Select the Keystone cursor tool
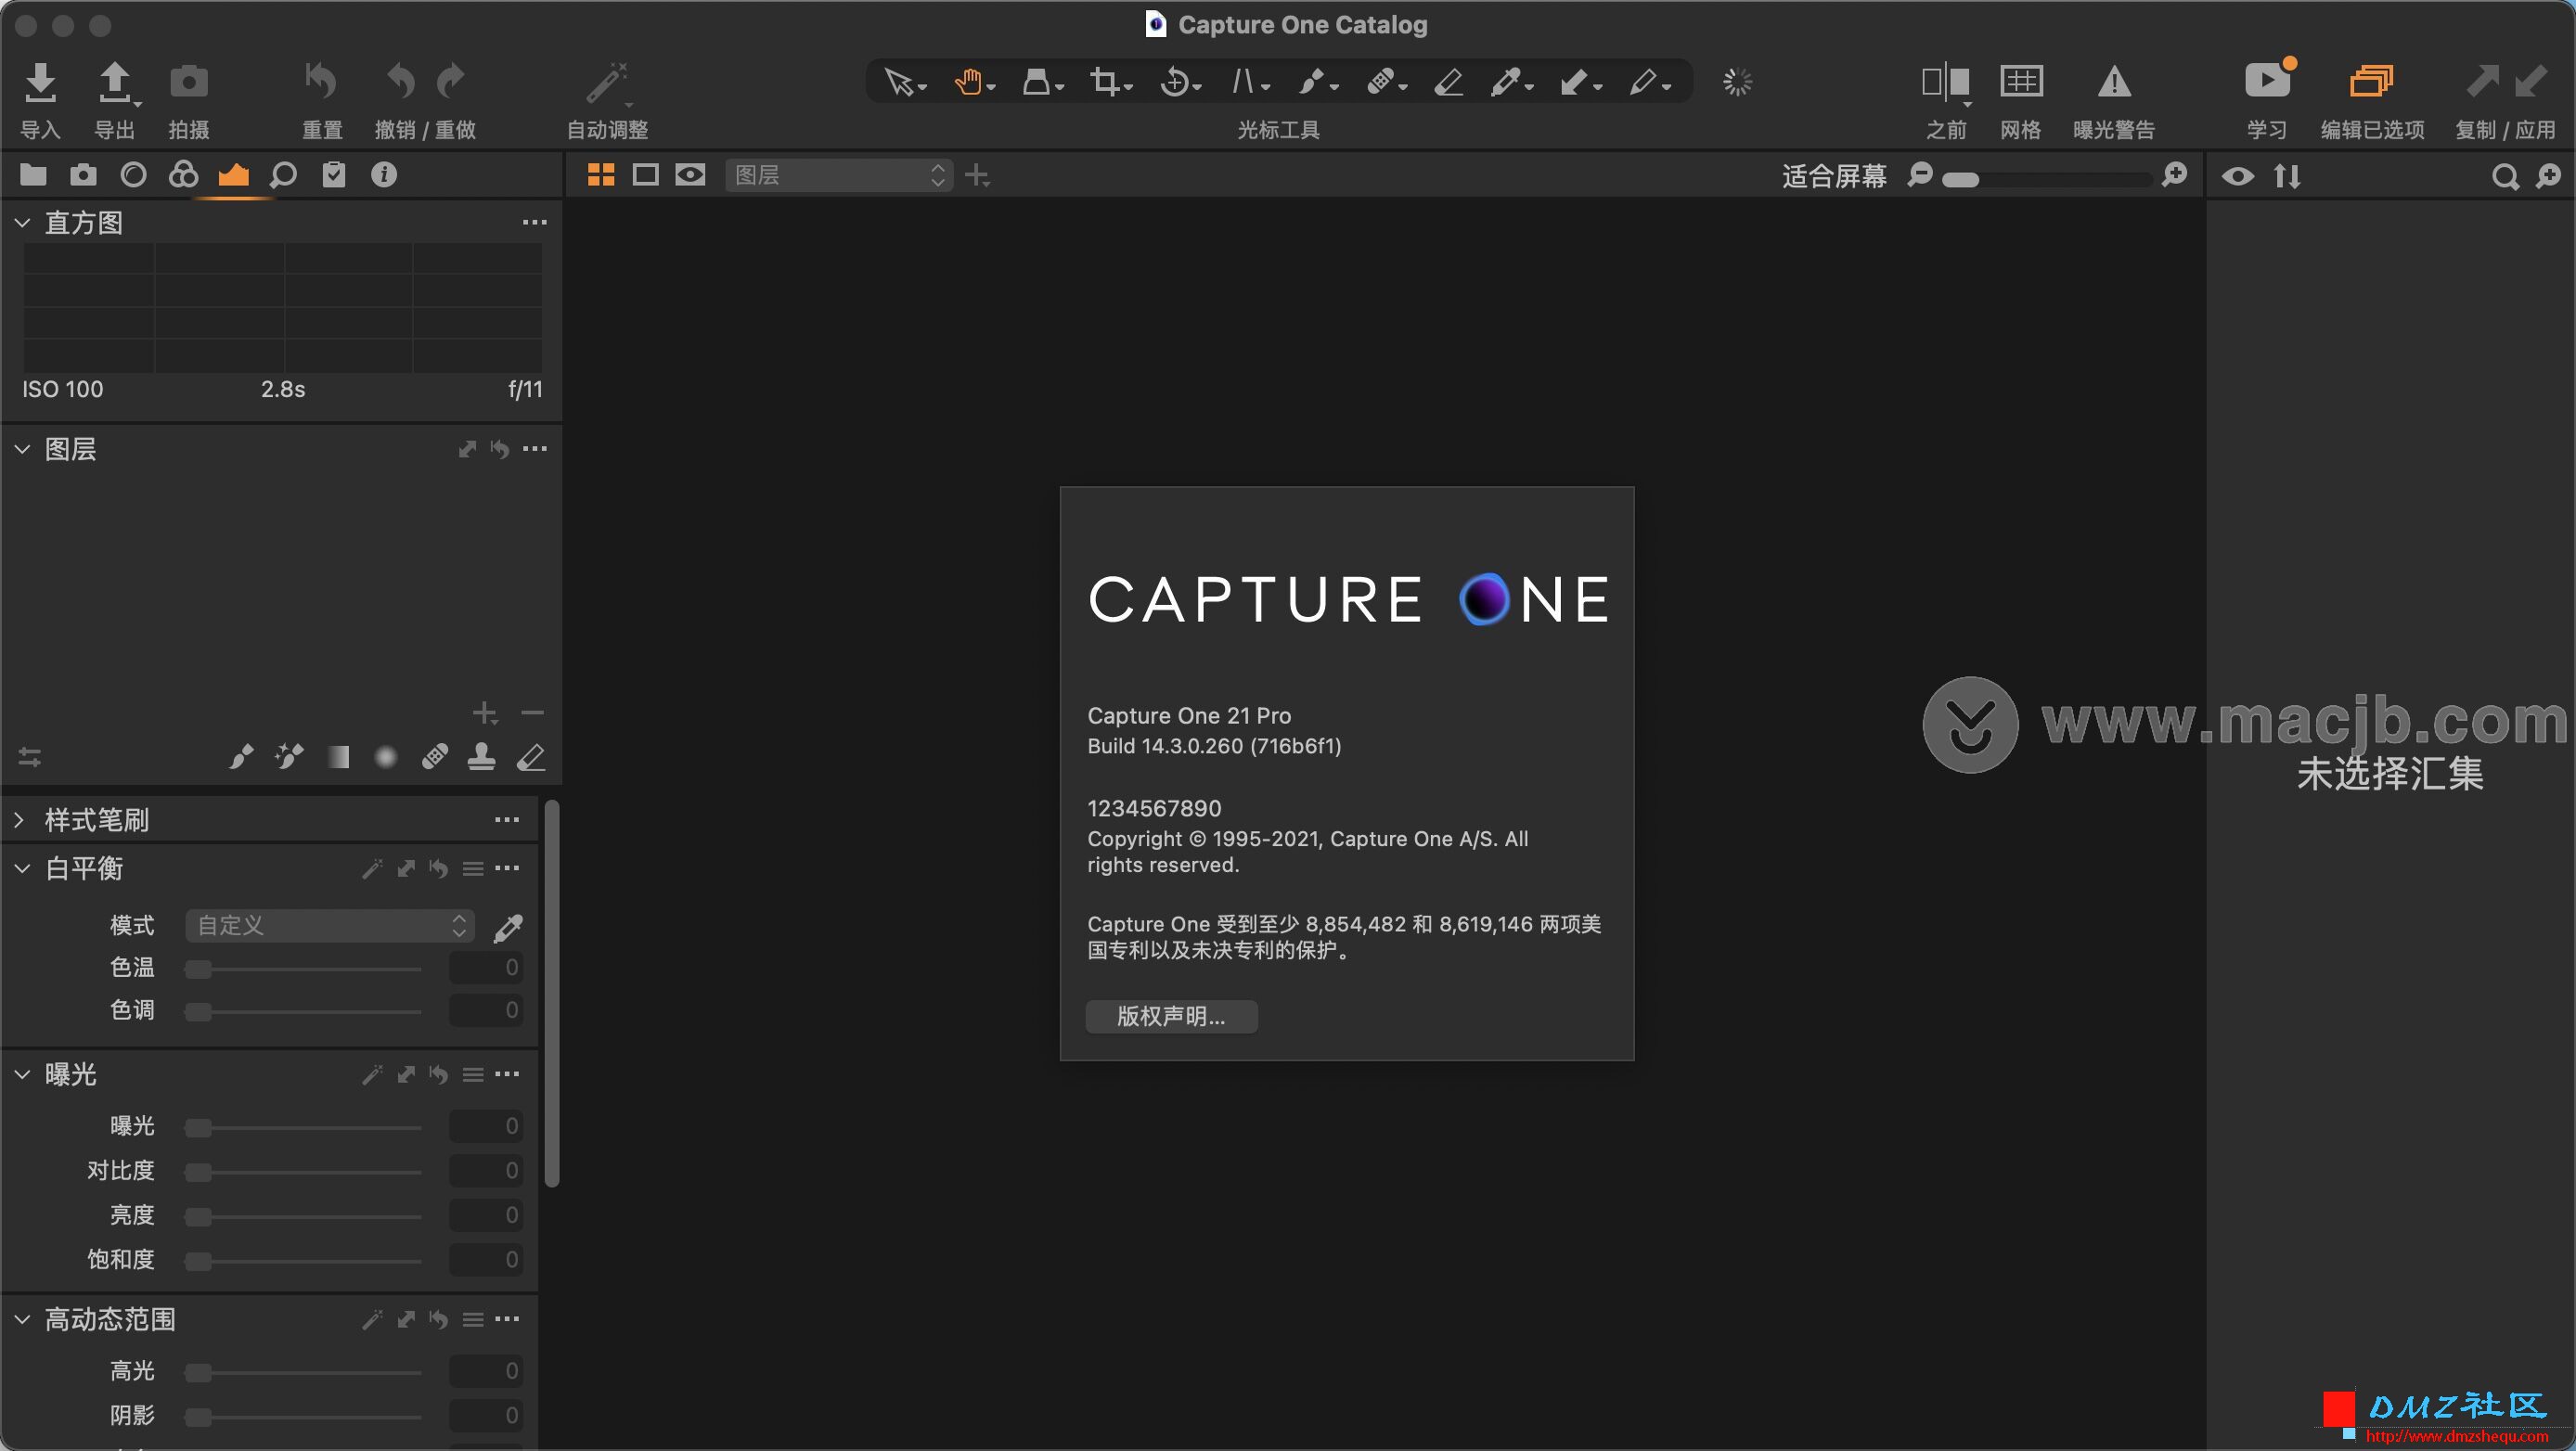Viewport: 2576px width, 1451px height. pos(1243,82)
